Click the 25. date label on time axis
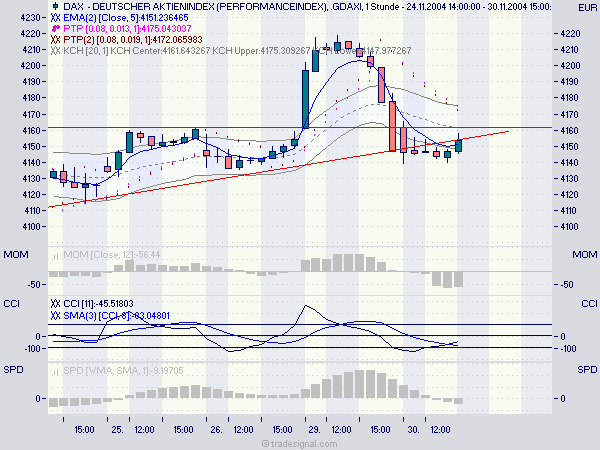 tap(117, 430)
